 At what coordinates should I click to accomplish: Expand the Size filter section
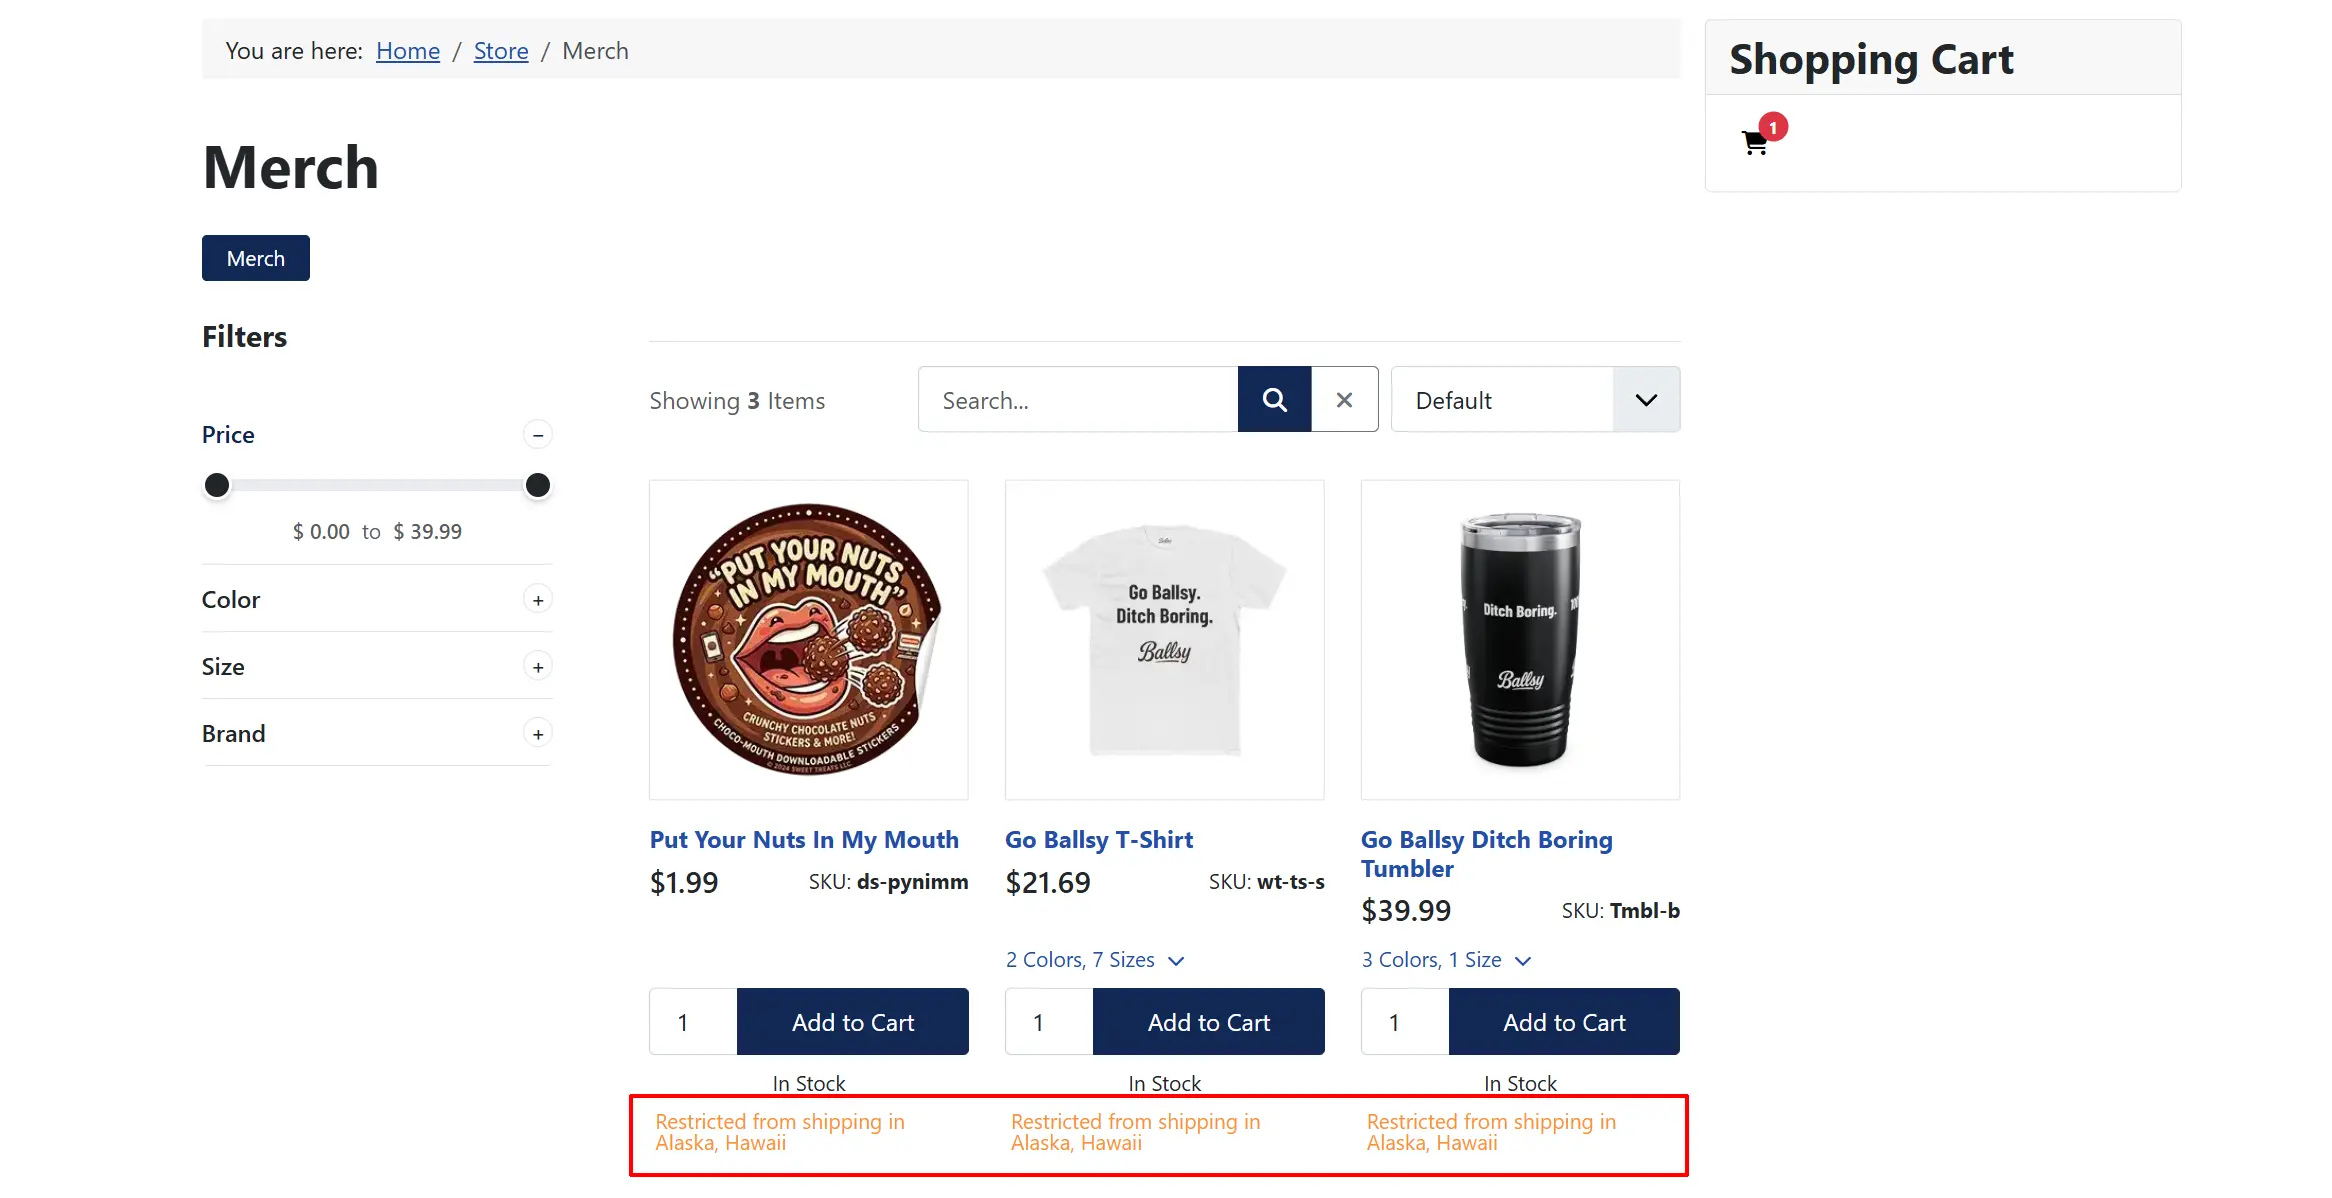click(538, 667)
